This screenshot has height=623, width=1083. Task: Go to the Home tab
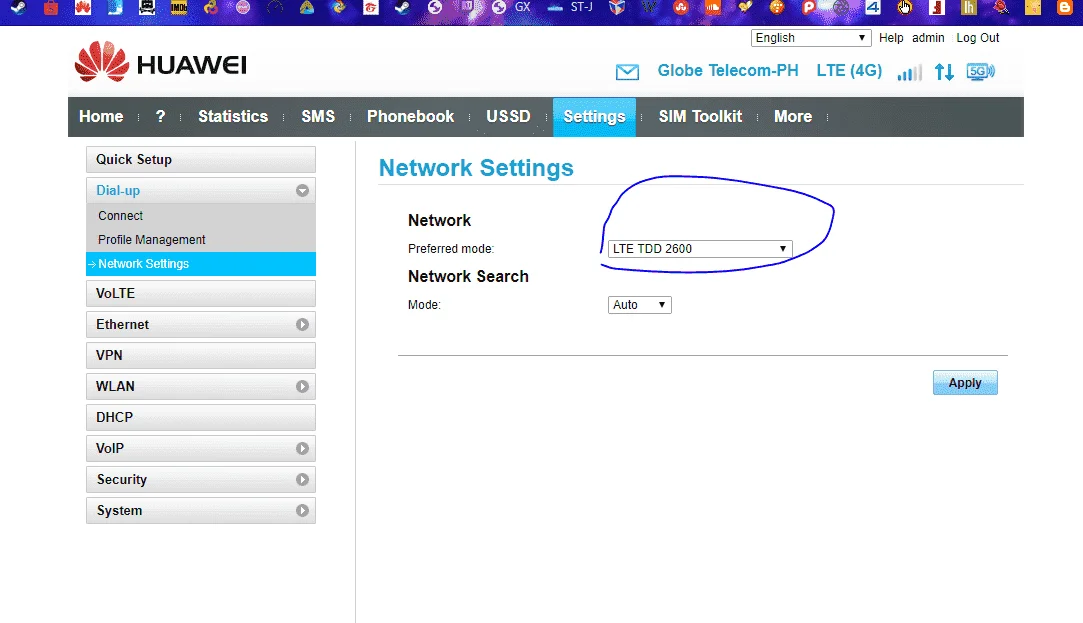pos(101,117)
